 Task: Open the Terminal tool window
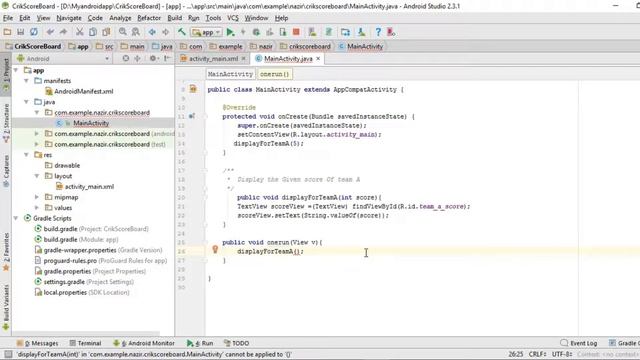85,343
